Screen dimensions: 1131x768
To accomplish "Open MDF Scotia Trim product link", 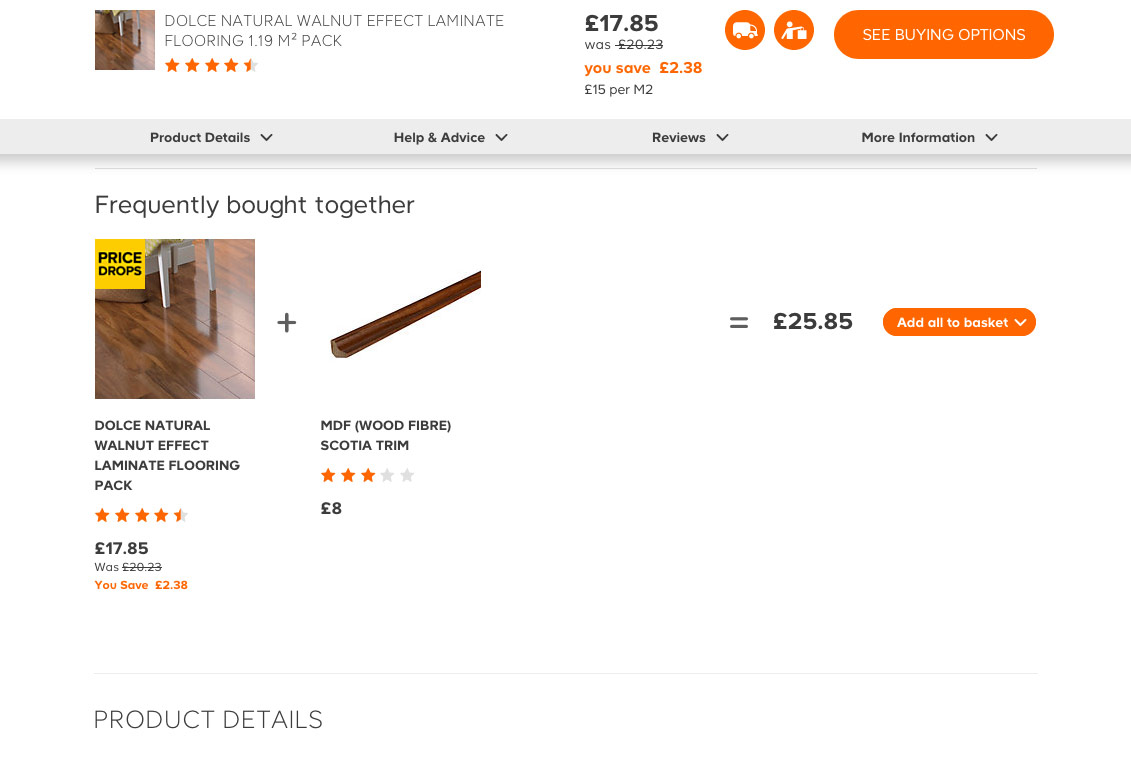I will pos(386,435).
